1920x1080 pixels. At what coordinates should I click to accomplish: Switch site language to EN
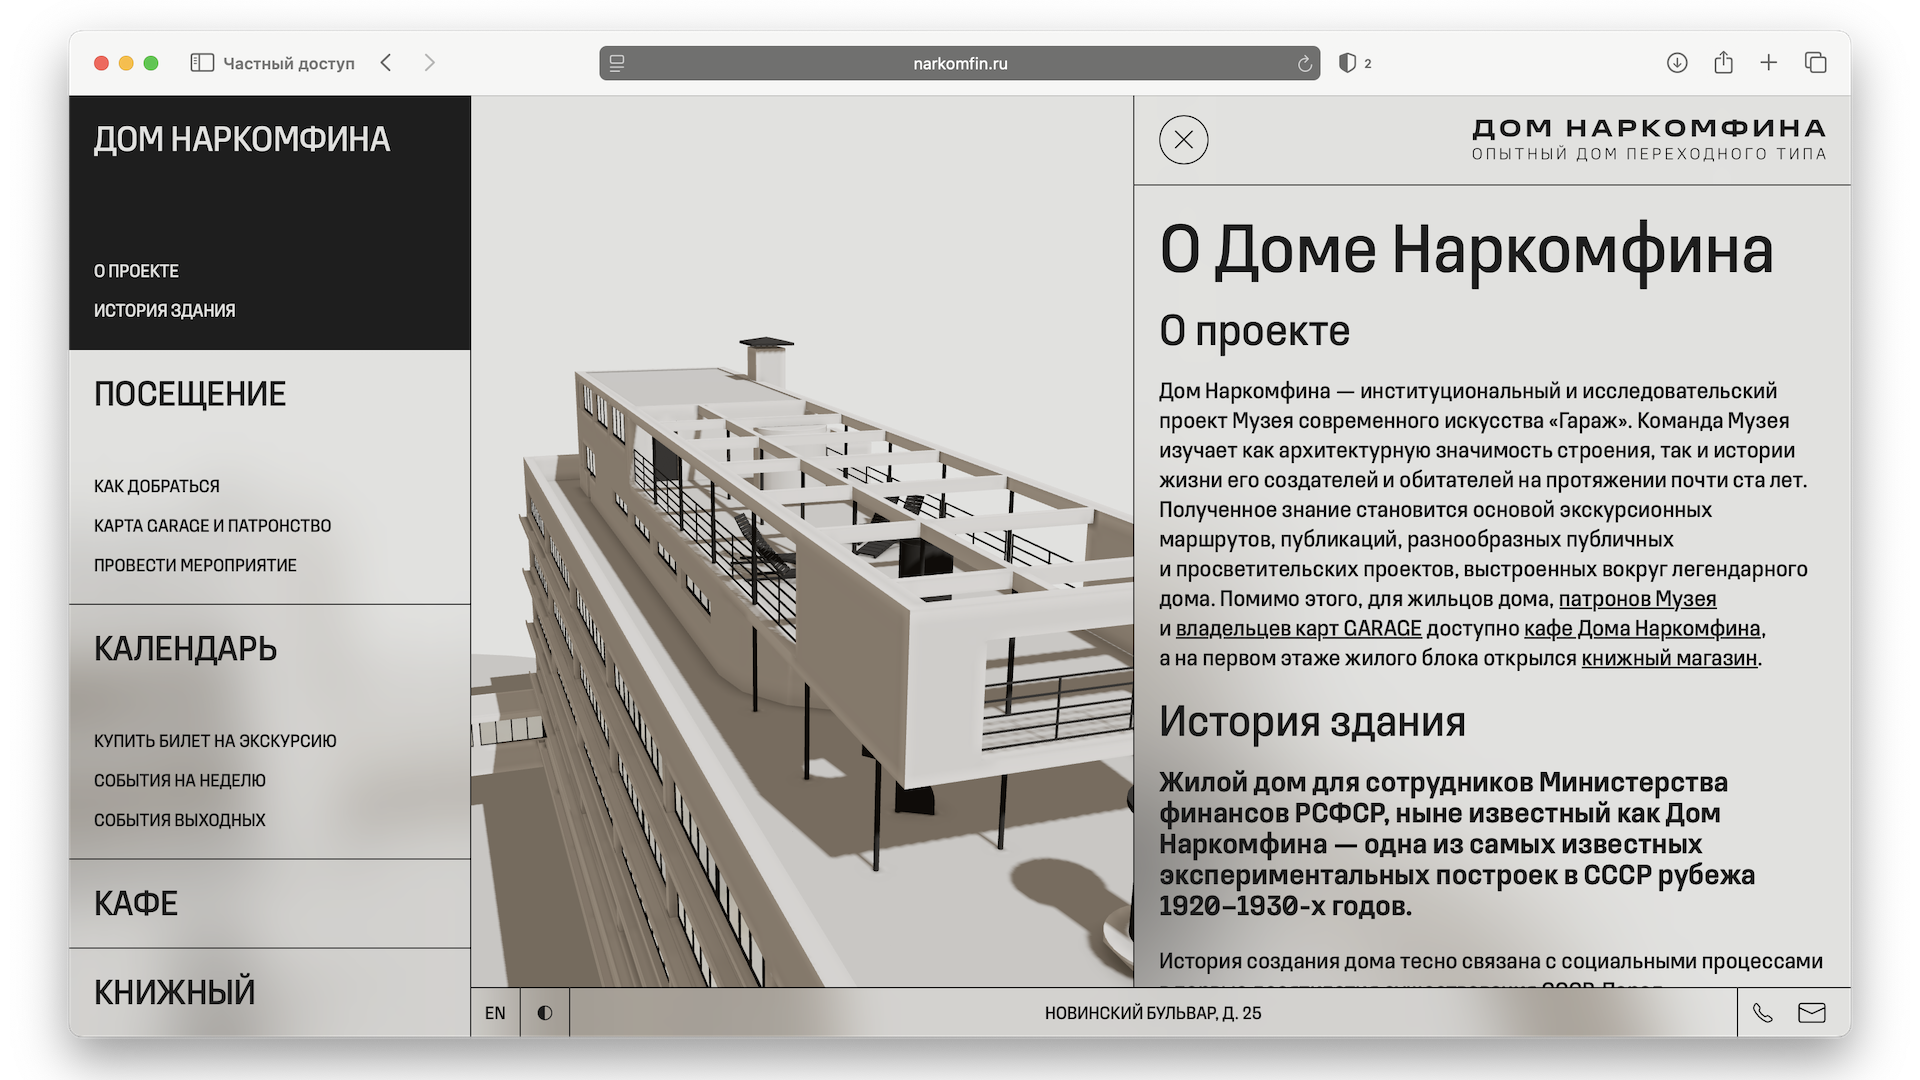[x=495, y=1013]
